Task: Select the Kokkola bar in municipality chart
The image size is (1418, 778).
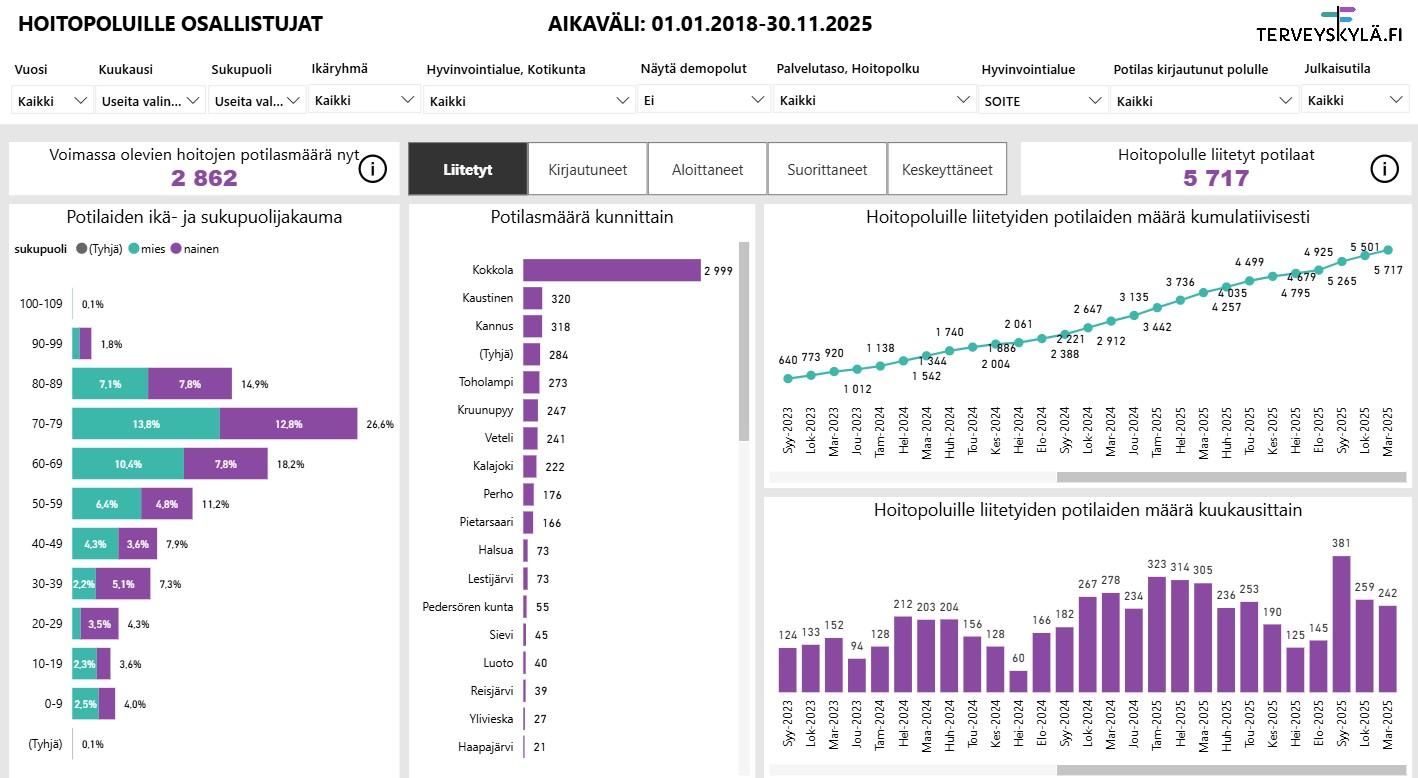Action: [x=611, y=270]
